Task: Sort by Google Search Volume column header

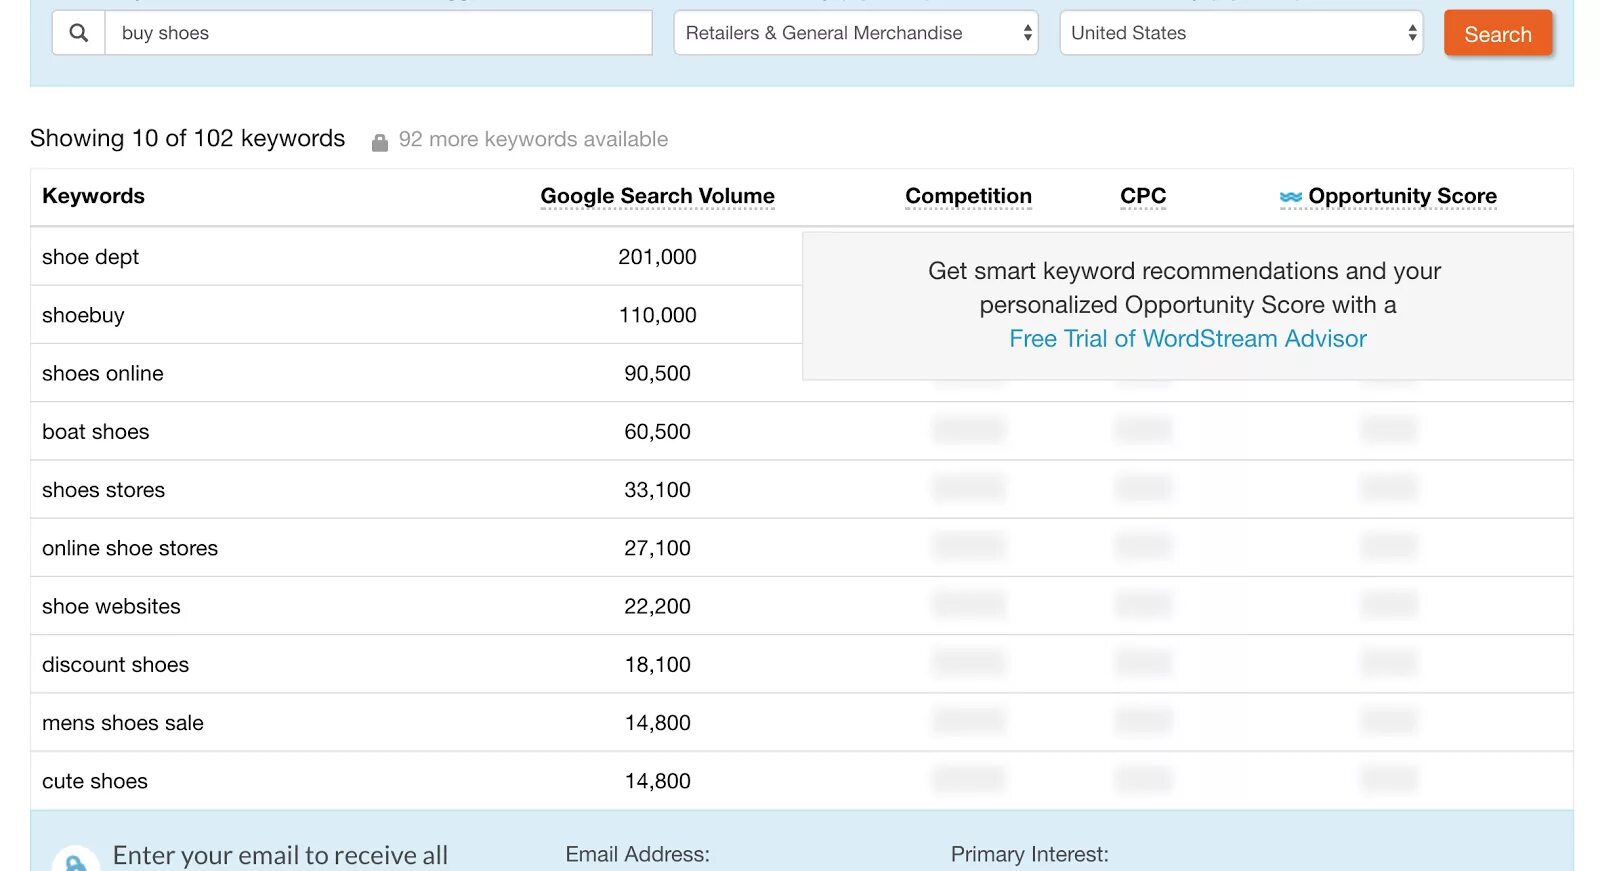Action: [x=657, y=196]
